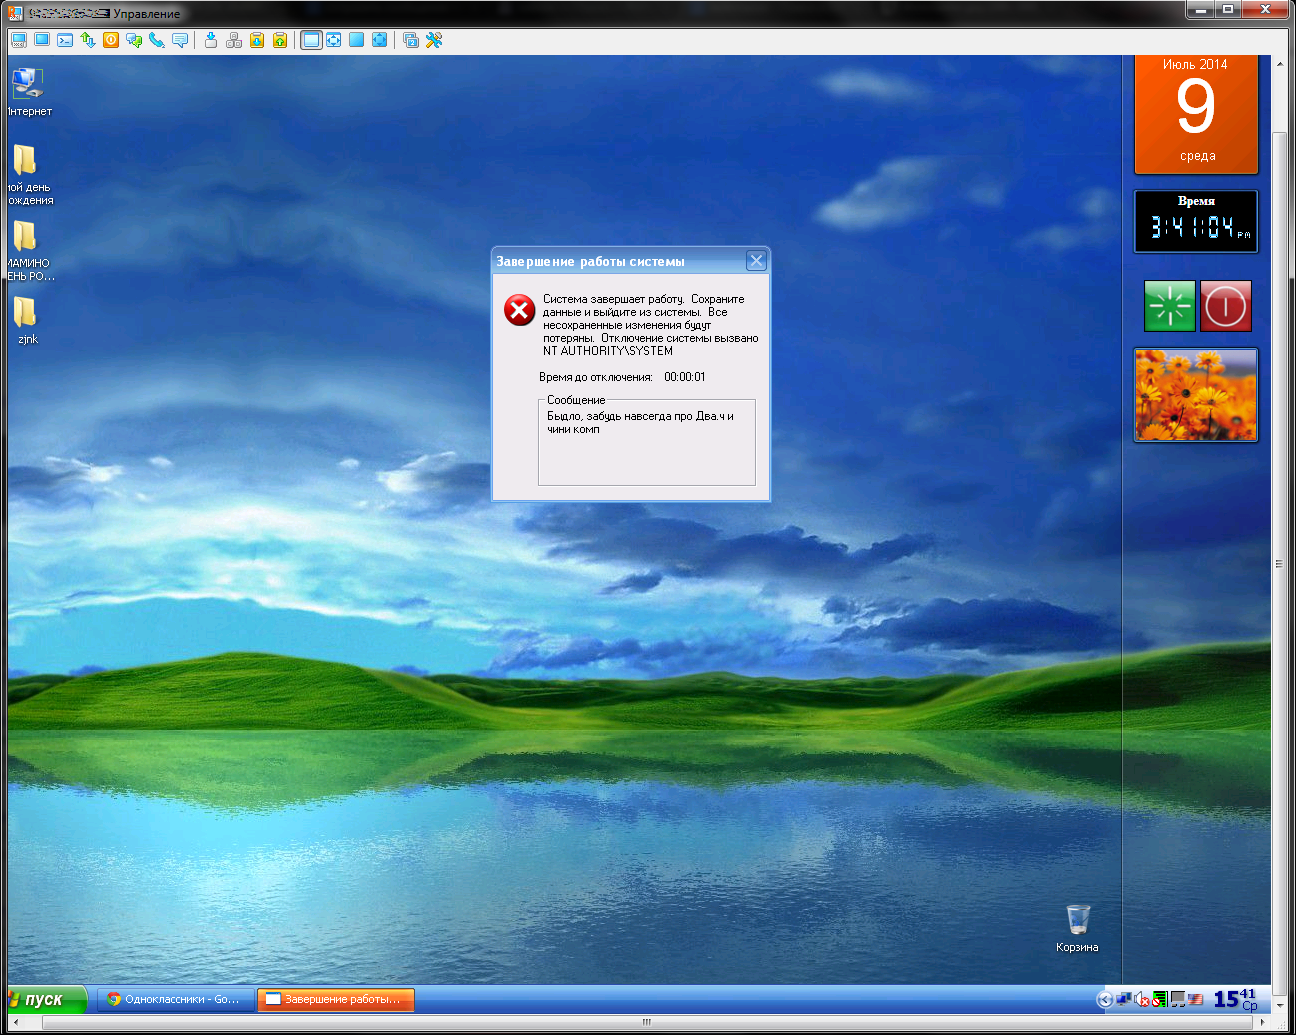
Task: Send a message using single speech bubble icon
Action: [180, 40]
